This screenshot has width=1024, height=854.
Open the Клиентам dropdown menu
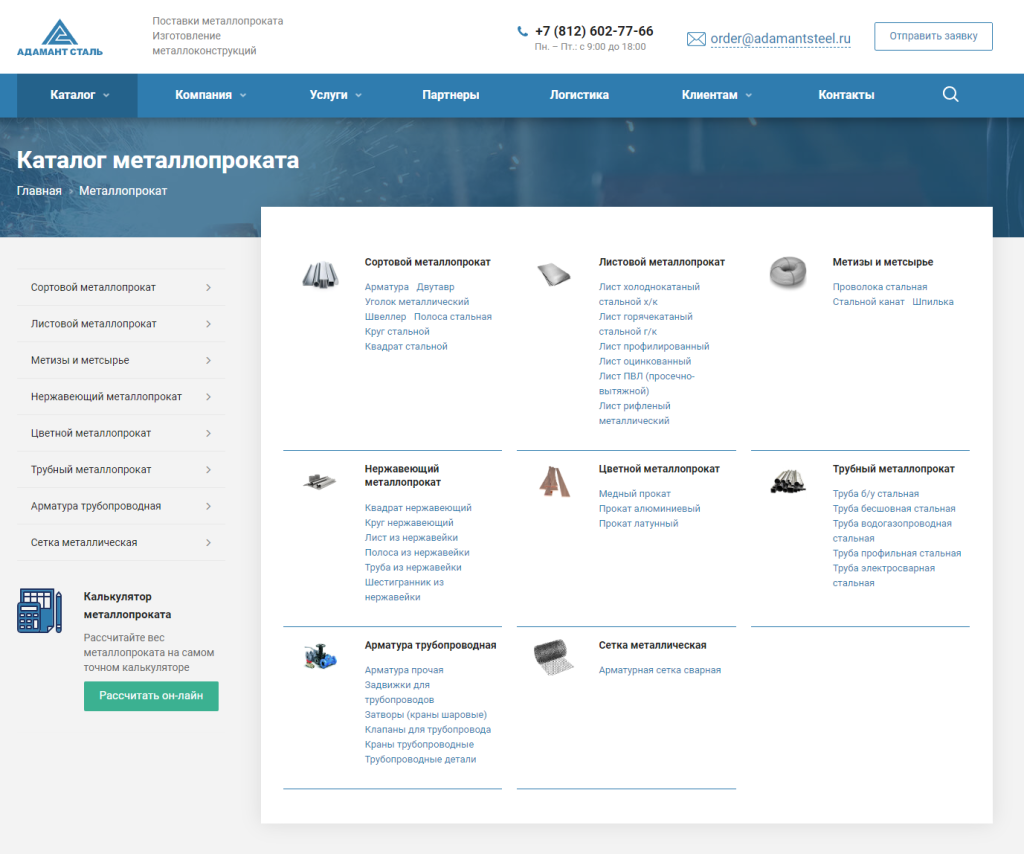point(716,95)
